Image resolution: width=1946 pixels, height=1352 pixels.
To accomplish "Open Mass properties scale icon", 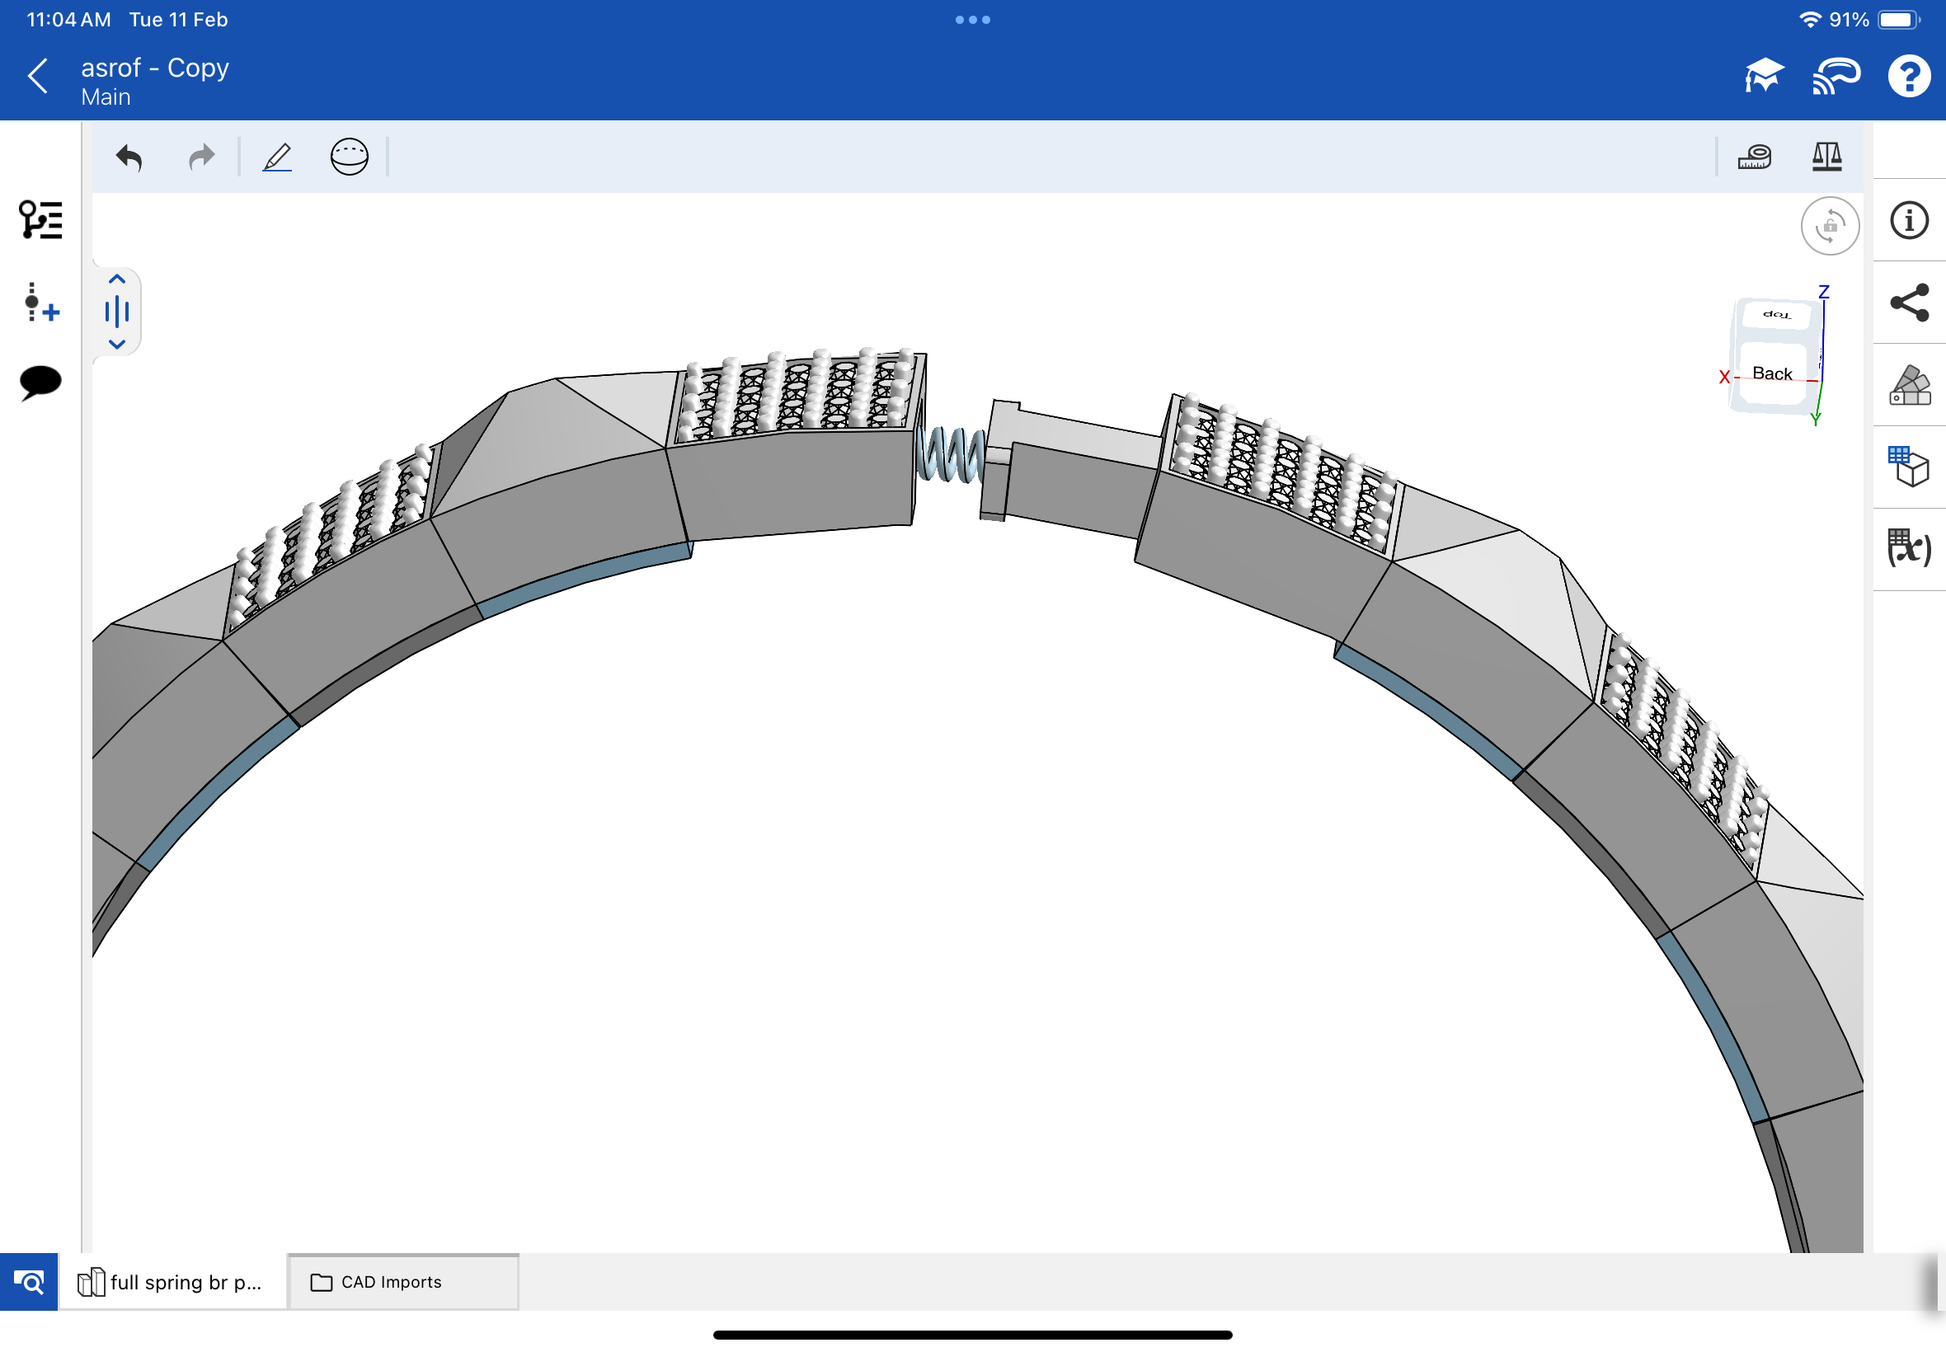I will coord(1826,157).
